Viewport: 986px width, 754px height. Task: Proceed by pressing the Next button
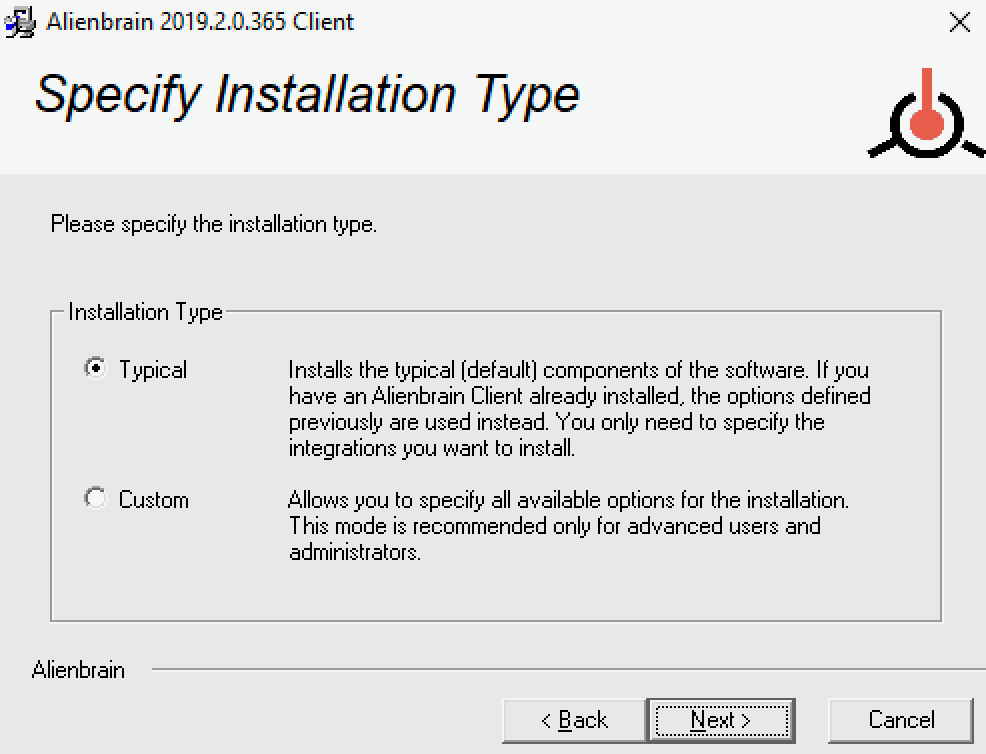(721, 720)
